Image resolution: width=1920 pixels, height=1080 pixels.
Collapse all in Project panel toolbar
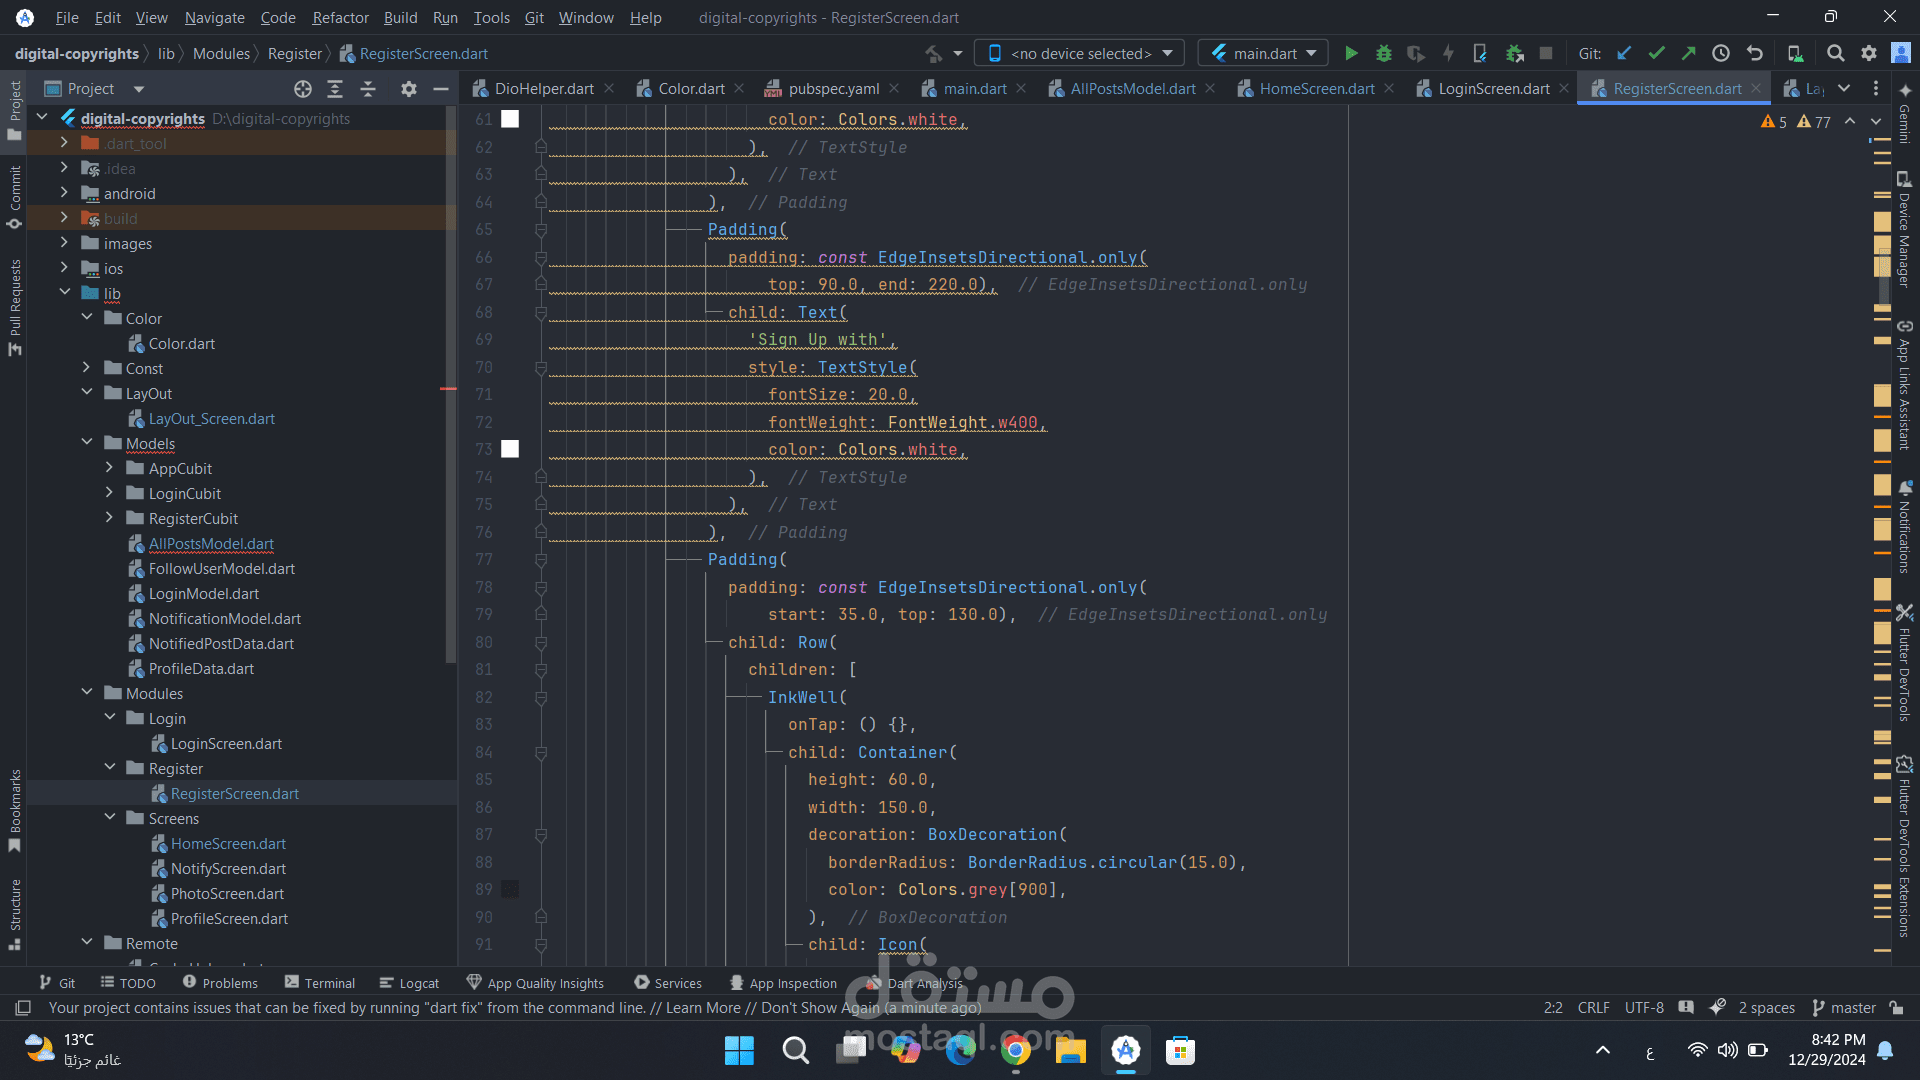coord(368,89)
